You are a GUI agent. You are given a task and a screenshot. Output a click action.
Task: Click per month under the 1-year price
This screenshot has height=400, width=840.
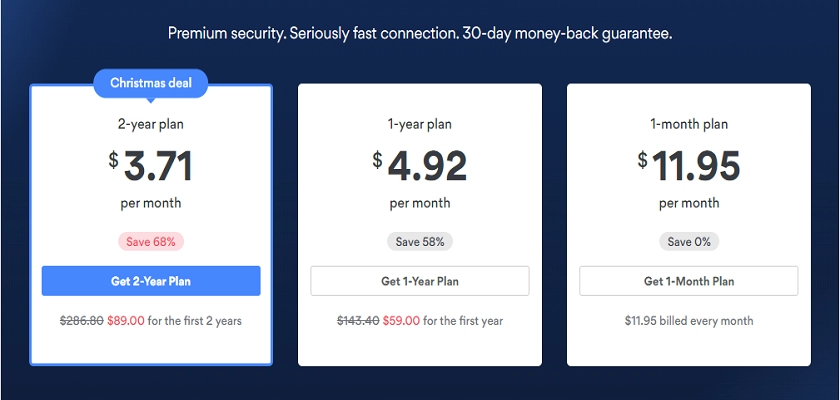419,203
